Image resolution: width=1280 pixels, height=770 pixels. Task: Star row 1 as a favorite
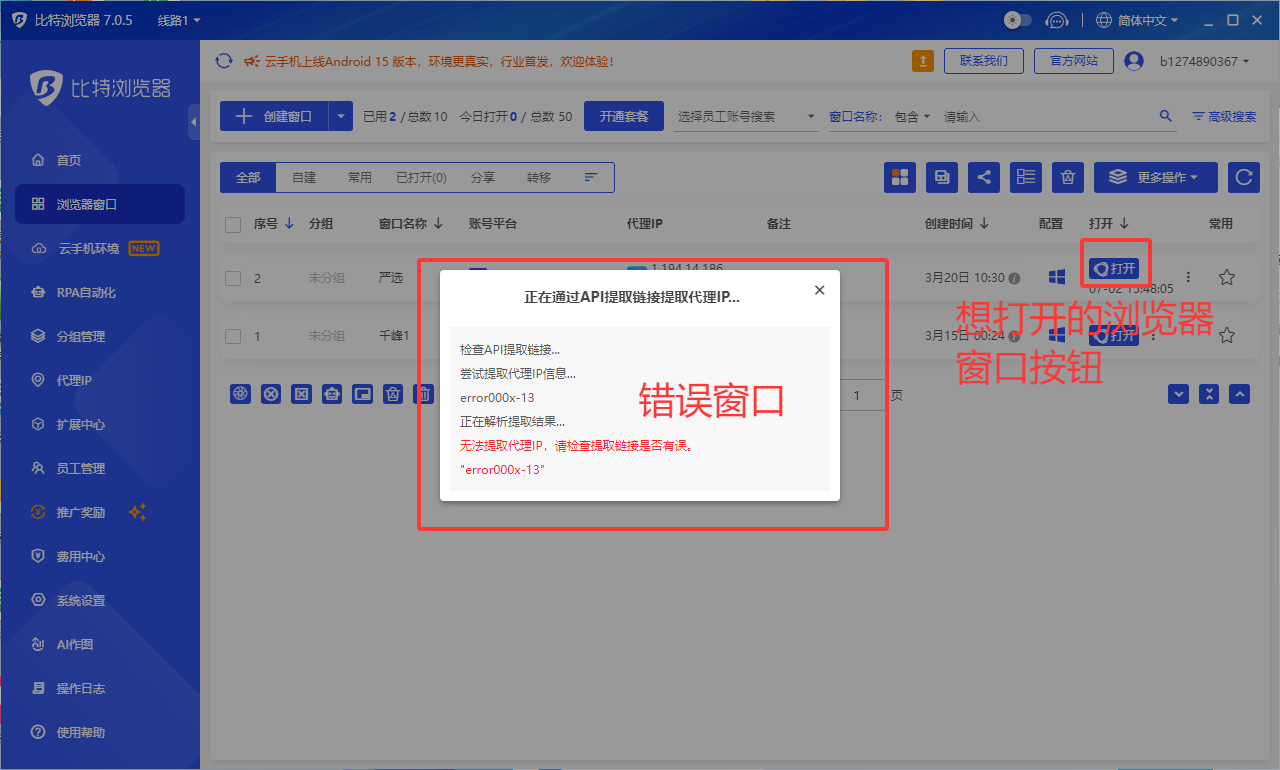(1227, 335)
